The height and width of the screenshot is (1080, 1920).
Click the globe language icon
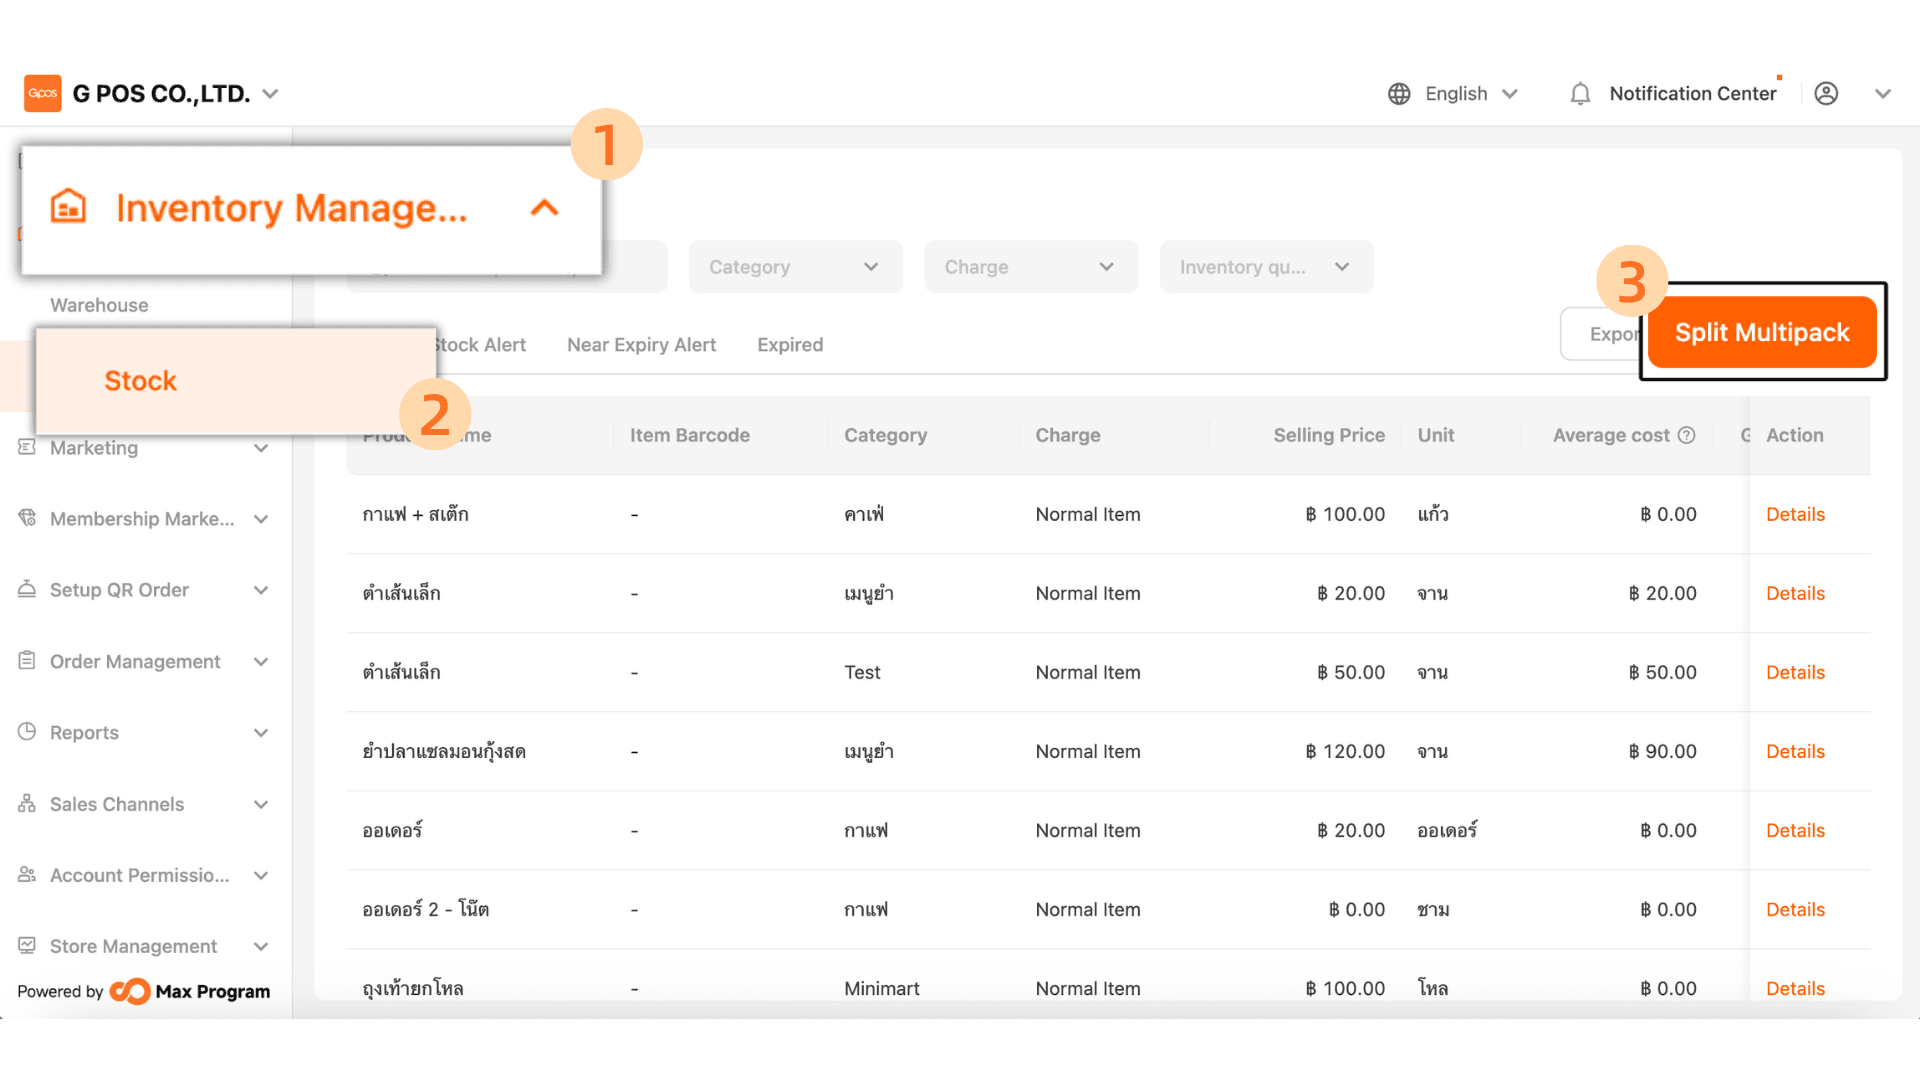(1399, 94)
